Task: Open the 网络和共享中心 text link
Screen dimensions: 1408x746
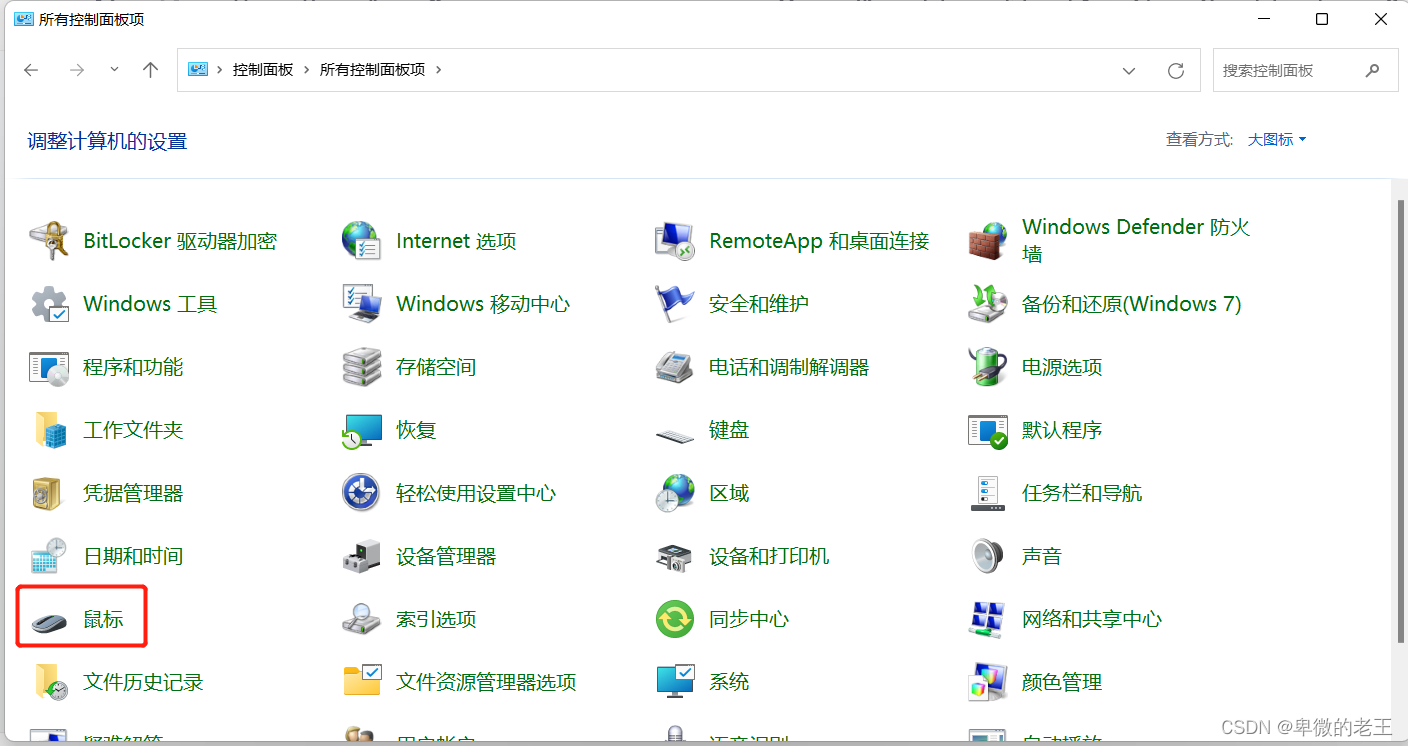Action: 1092,619
